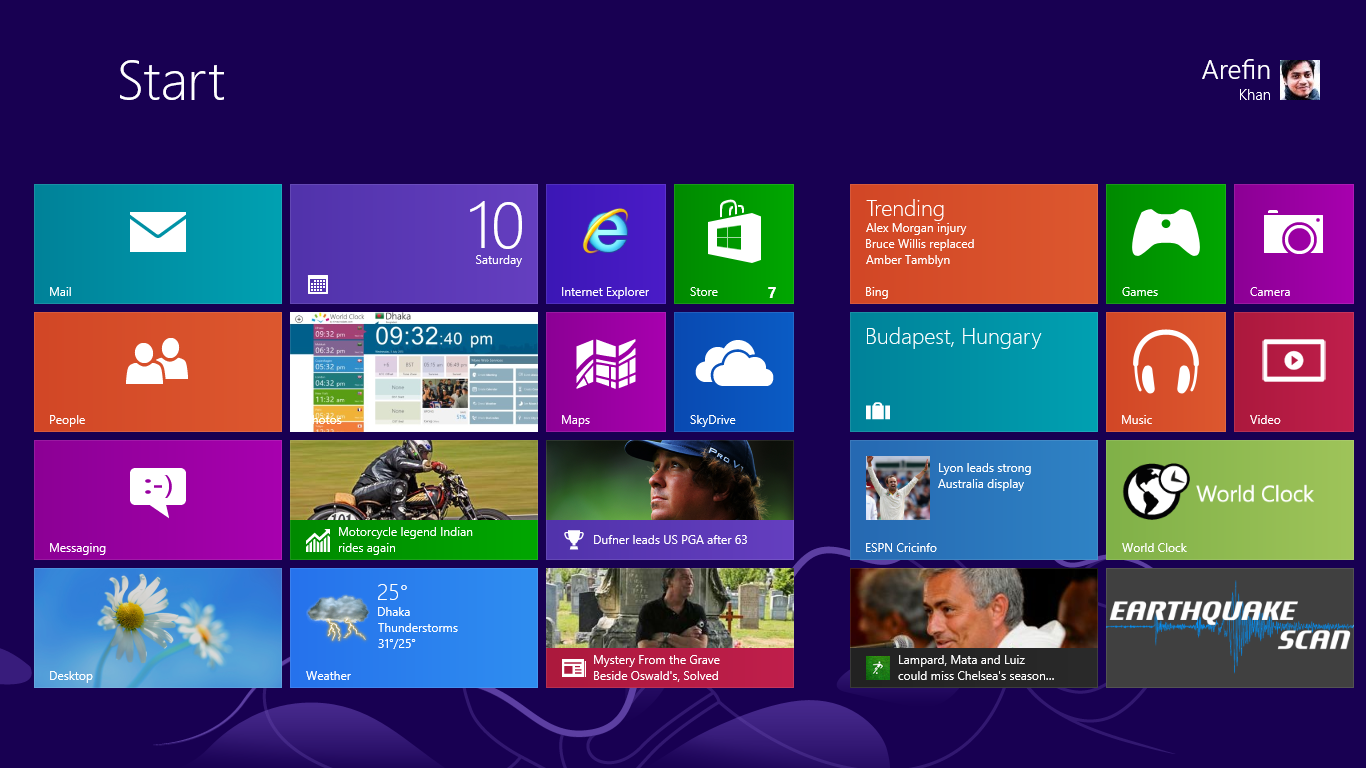Select the People silhouettes icon
Image resolution: width=1366 pixels, height=768 pixels.
tap(158, 361)
